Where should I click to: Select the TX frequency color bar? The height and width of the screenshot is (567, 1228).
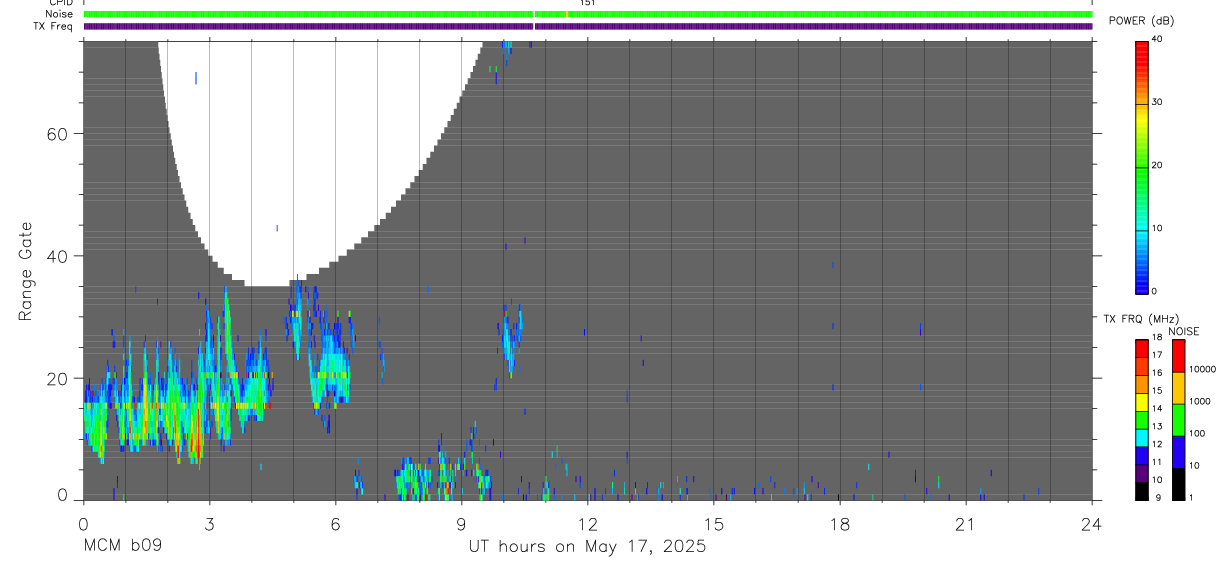point(1142,420)
